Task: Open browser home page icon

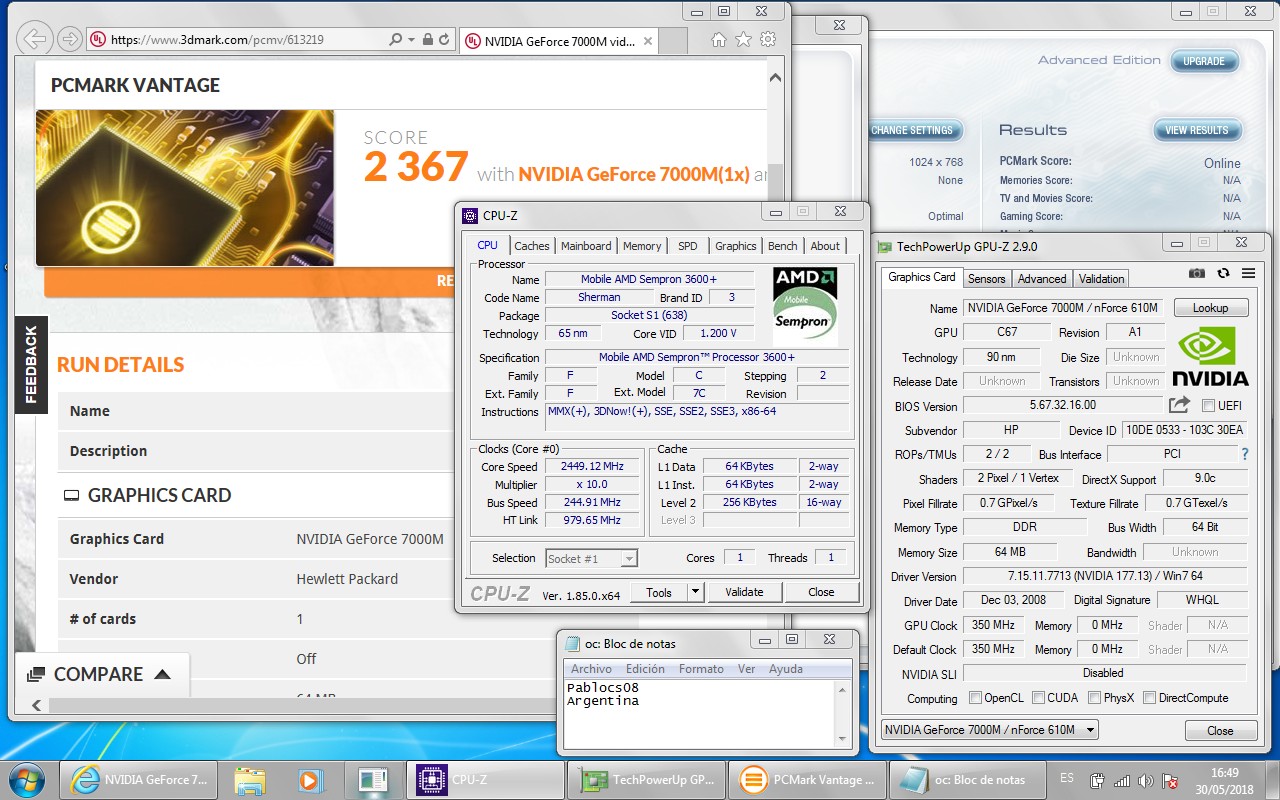Action: point(718,40)
